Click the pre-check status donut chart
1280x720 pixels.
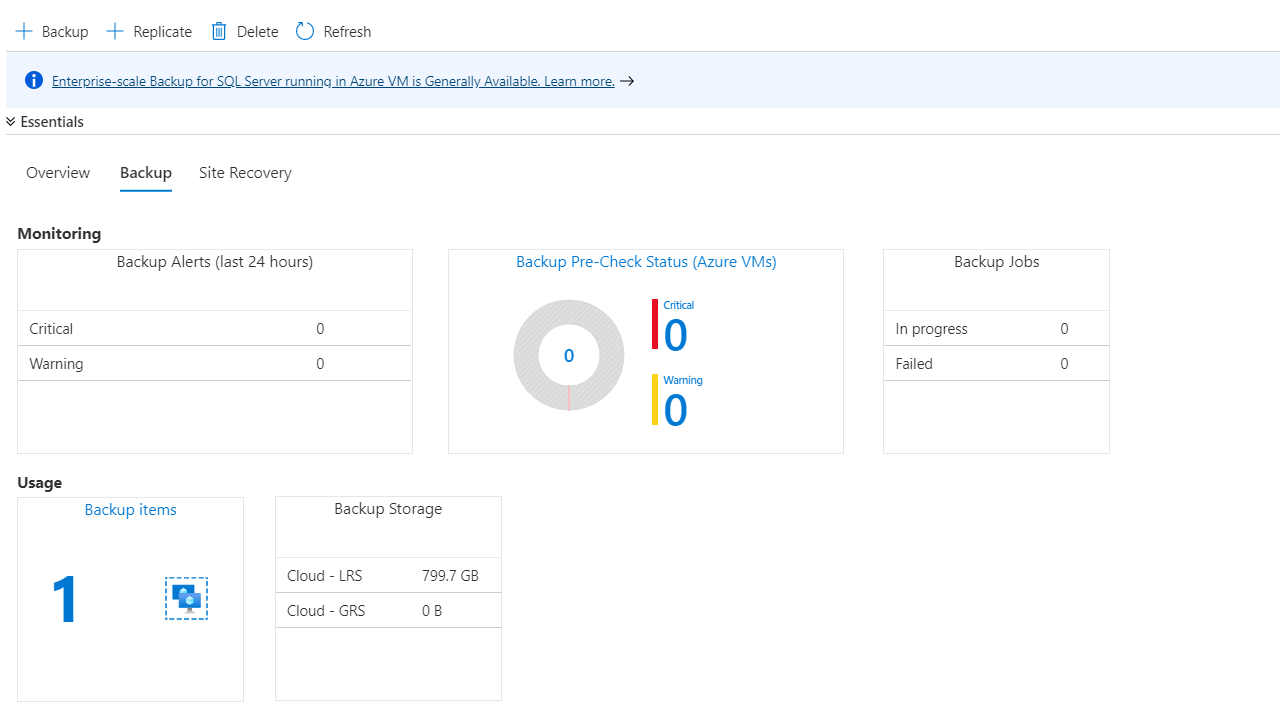point(569,355)
